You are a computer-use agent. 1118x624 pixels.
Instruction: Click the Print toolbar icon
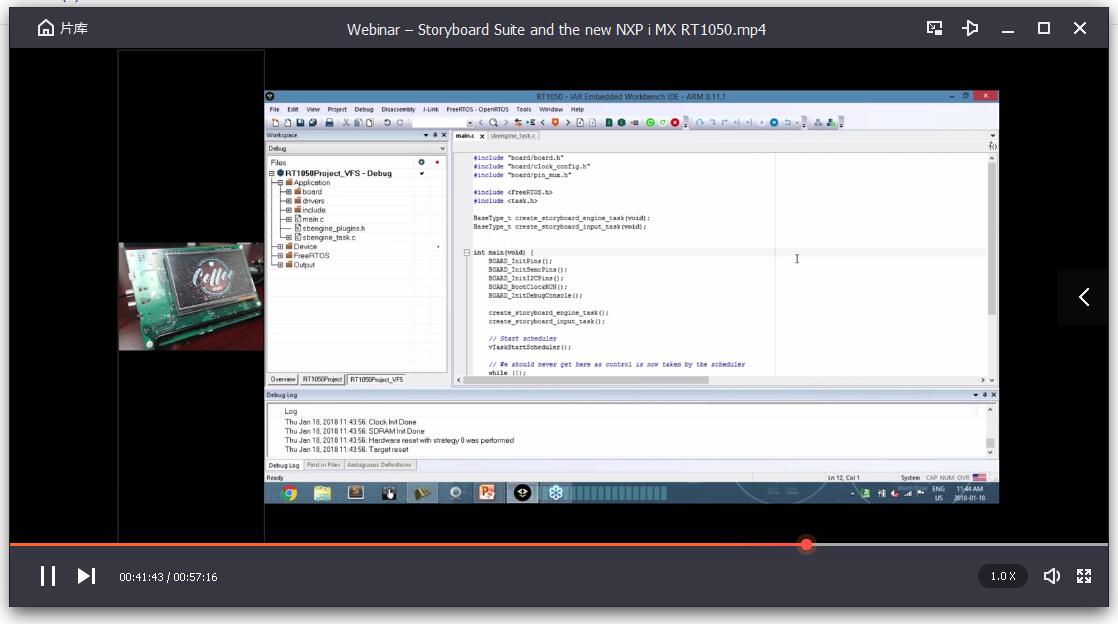coord(329,123)
